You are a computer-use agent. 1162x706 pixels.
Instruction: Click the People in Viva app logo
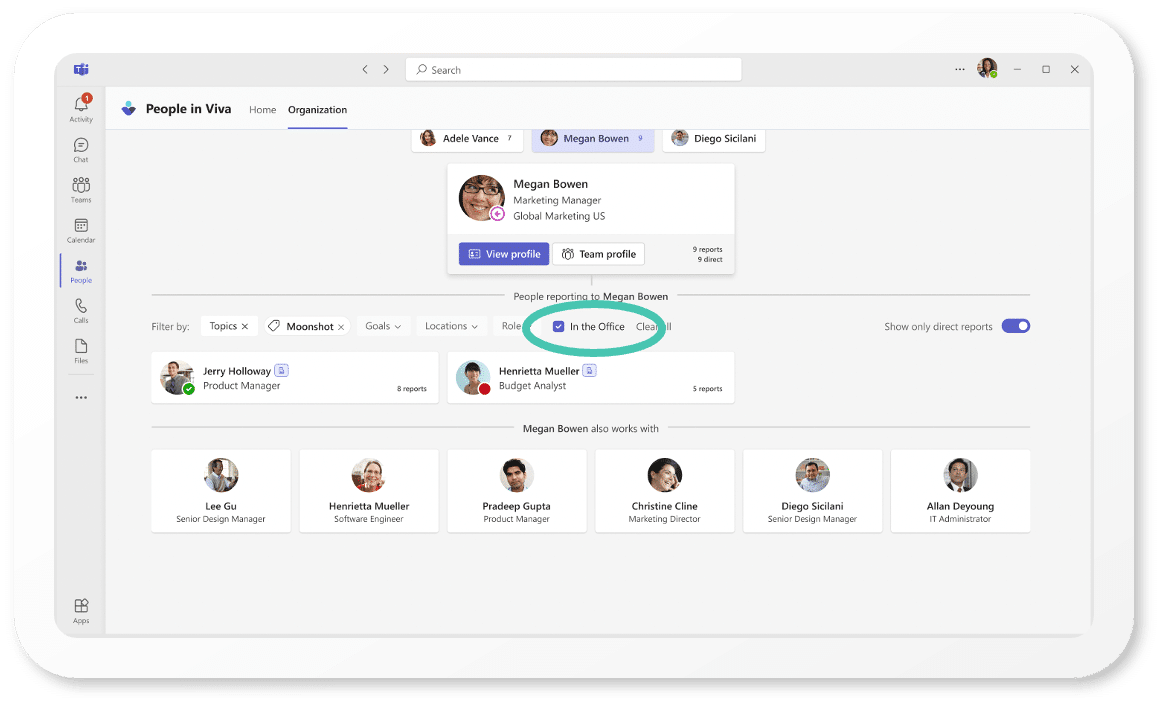coord(129,109)
